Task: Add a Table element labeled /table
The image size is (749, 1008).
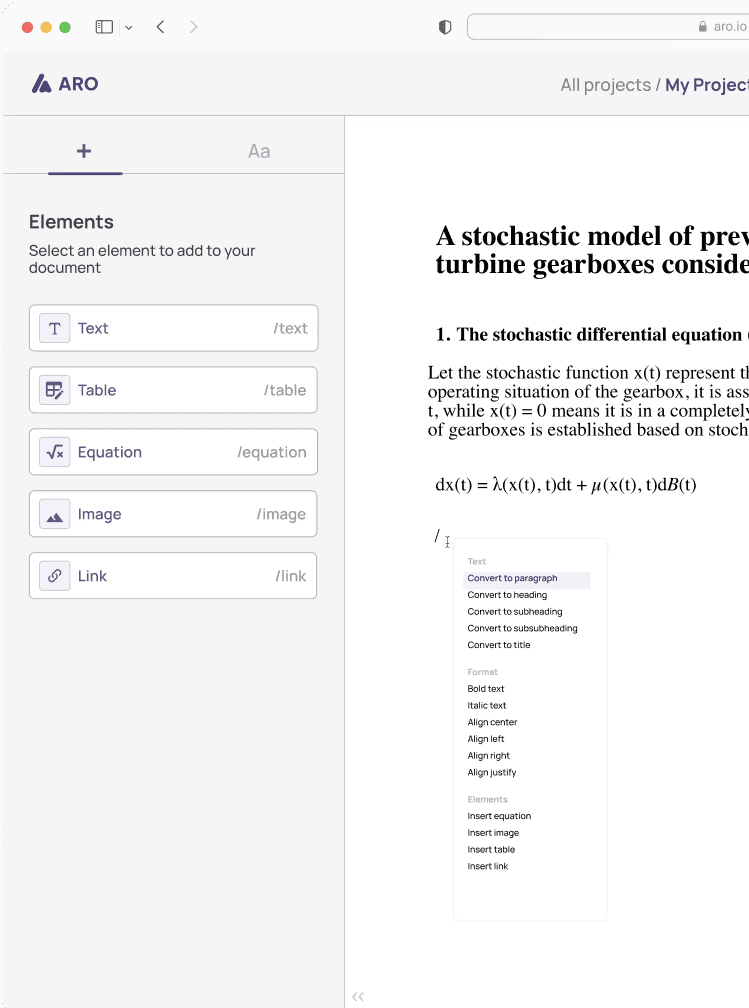Action: pyautogui.click(x=174, y=390)
